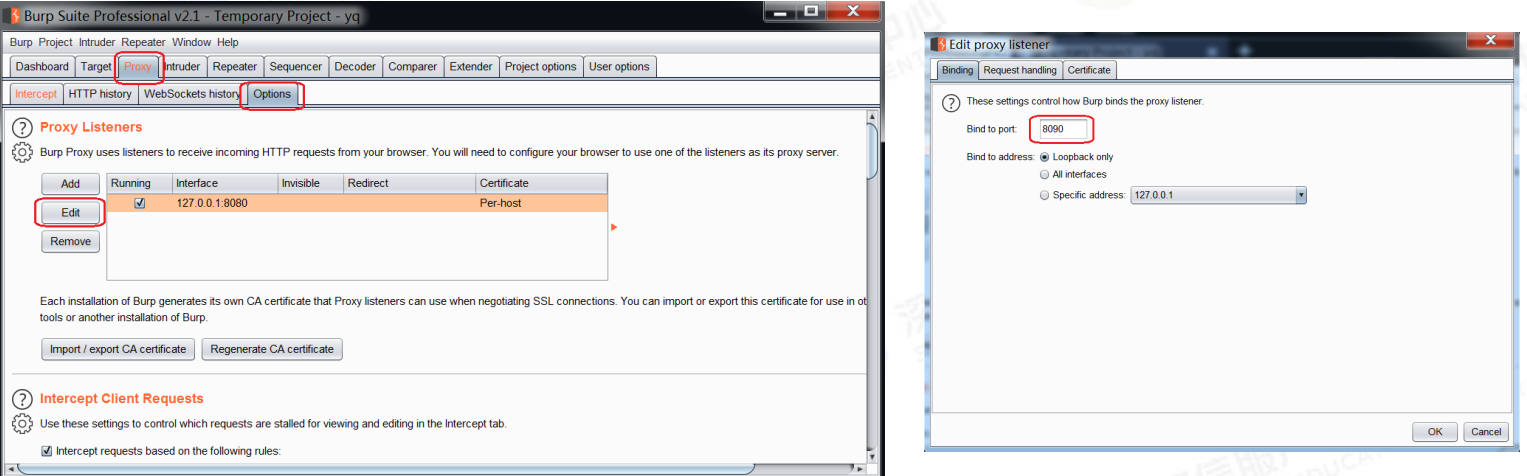The width and height of the screenshot is (1527, 476).
Task: Switch to Dashboard tab
Action: pos(42,67)
